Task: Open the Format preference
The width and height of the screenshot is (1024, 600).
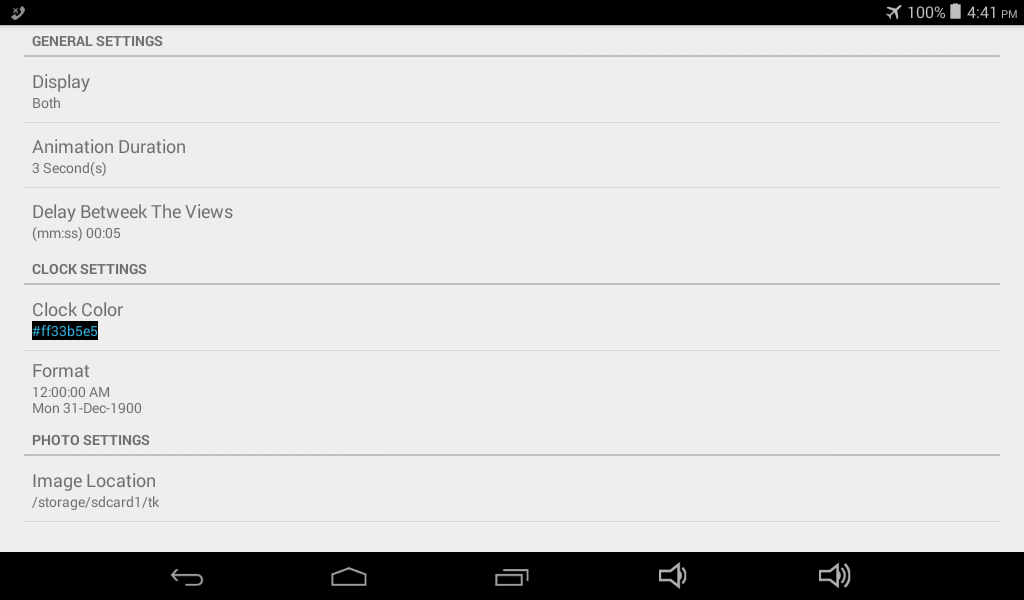Action: point(512,388)
